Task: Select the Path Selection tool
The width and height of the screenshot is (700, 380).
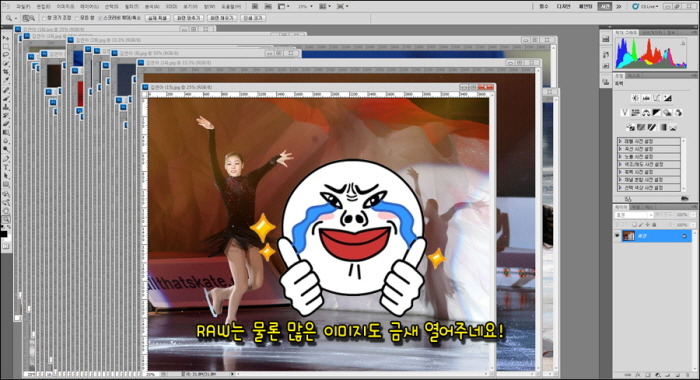Action: 6,175
